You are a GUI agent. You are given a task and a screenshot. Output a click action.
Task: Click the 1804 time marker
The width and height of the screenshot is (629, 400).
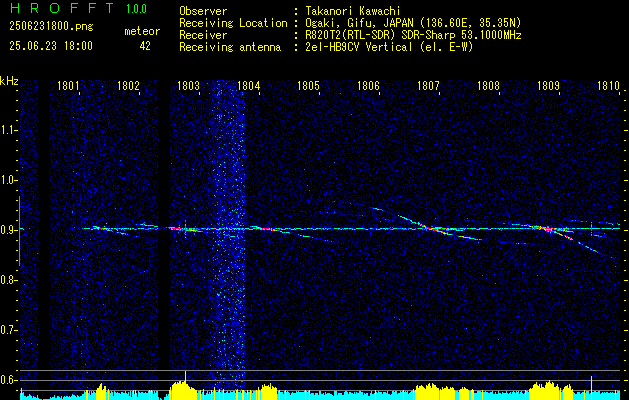pos(248,85)
